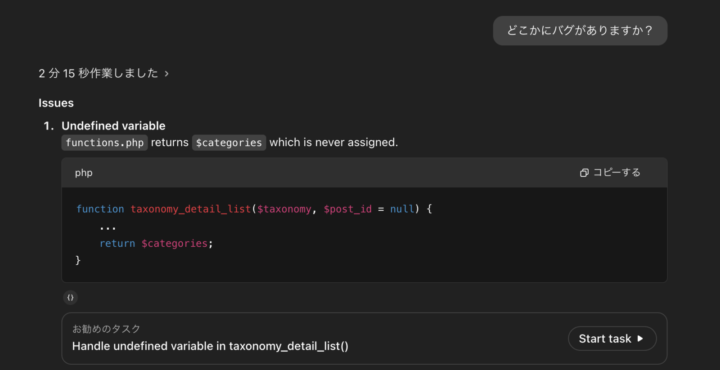Click the taxonomy_detail_list function name in code
Screen dimensions: 720x370
coord(191,209)
